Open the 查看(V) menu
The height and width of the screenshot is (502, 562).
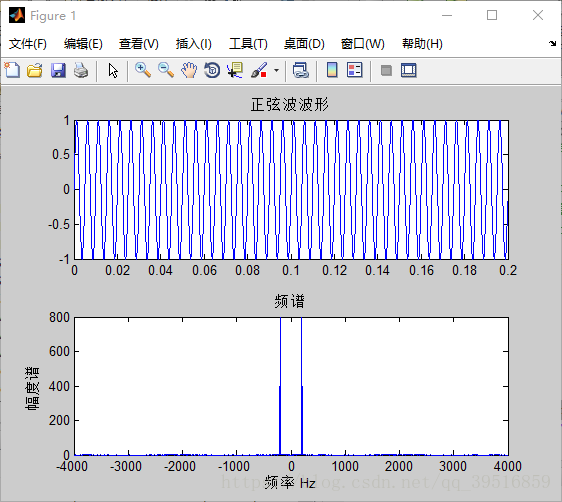[139, 44]
